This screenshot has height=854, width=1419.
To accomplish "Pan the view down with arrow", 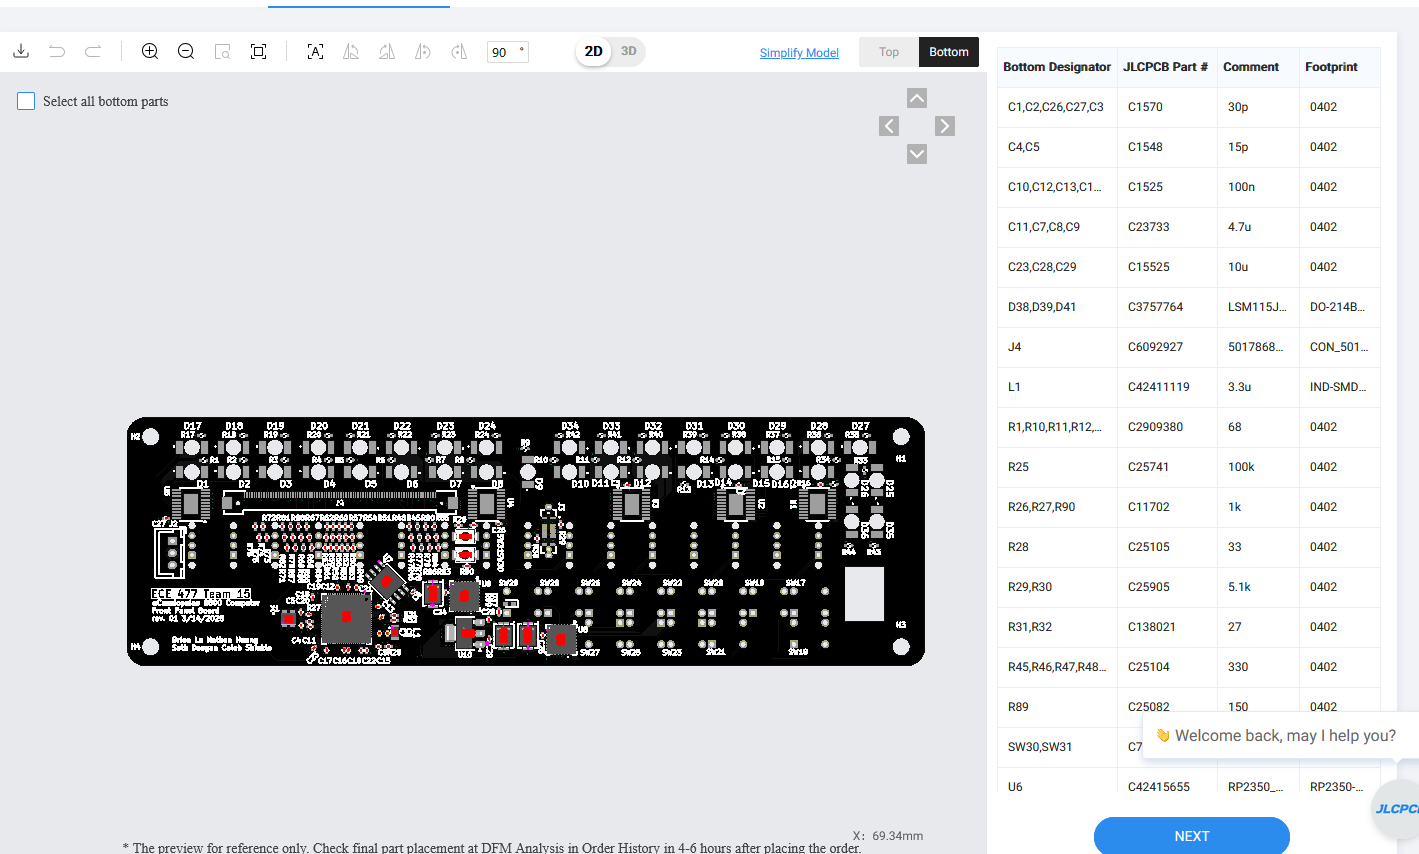I will pyautogui.click(x=917, y=154).
